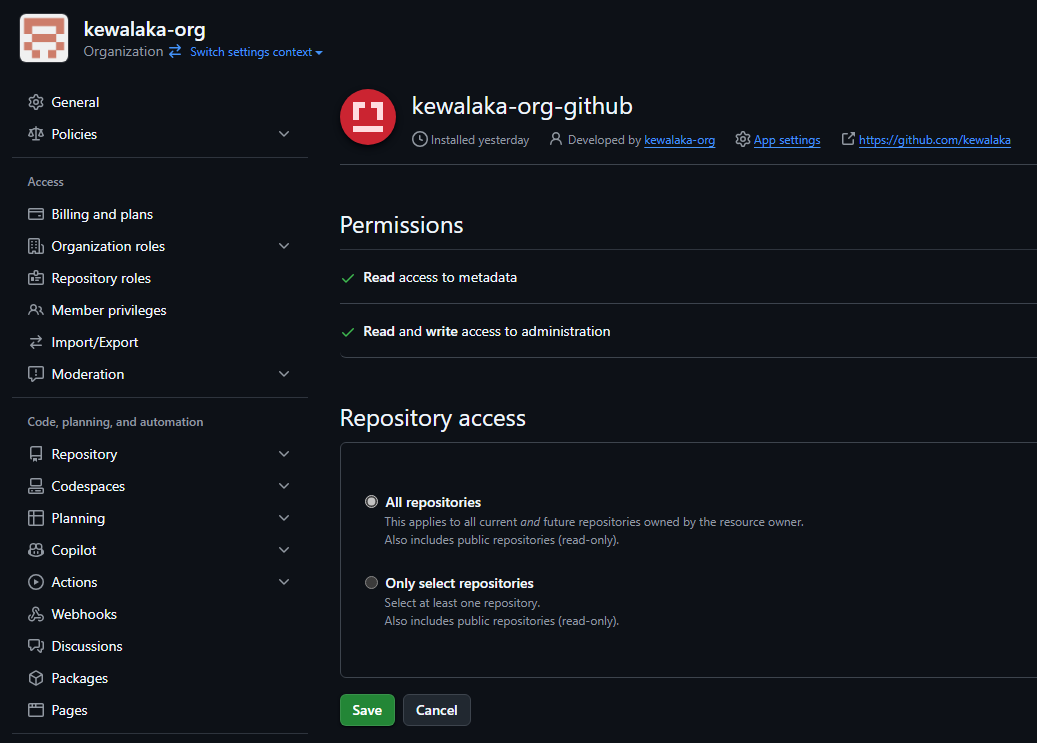
Task: Select the Only select repositories radio button
Action: coord(372,582)
